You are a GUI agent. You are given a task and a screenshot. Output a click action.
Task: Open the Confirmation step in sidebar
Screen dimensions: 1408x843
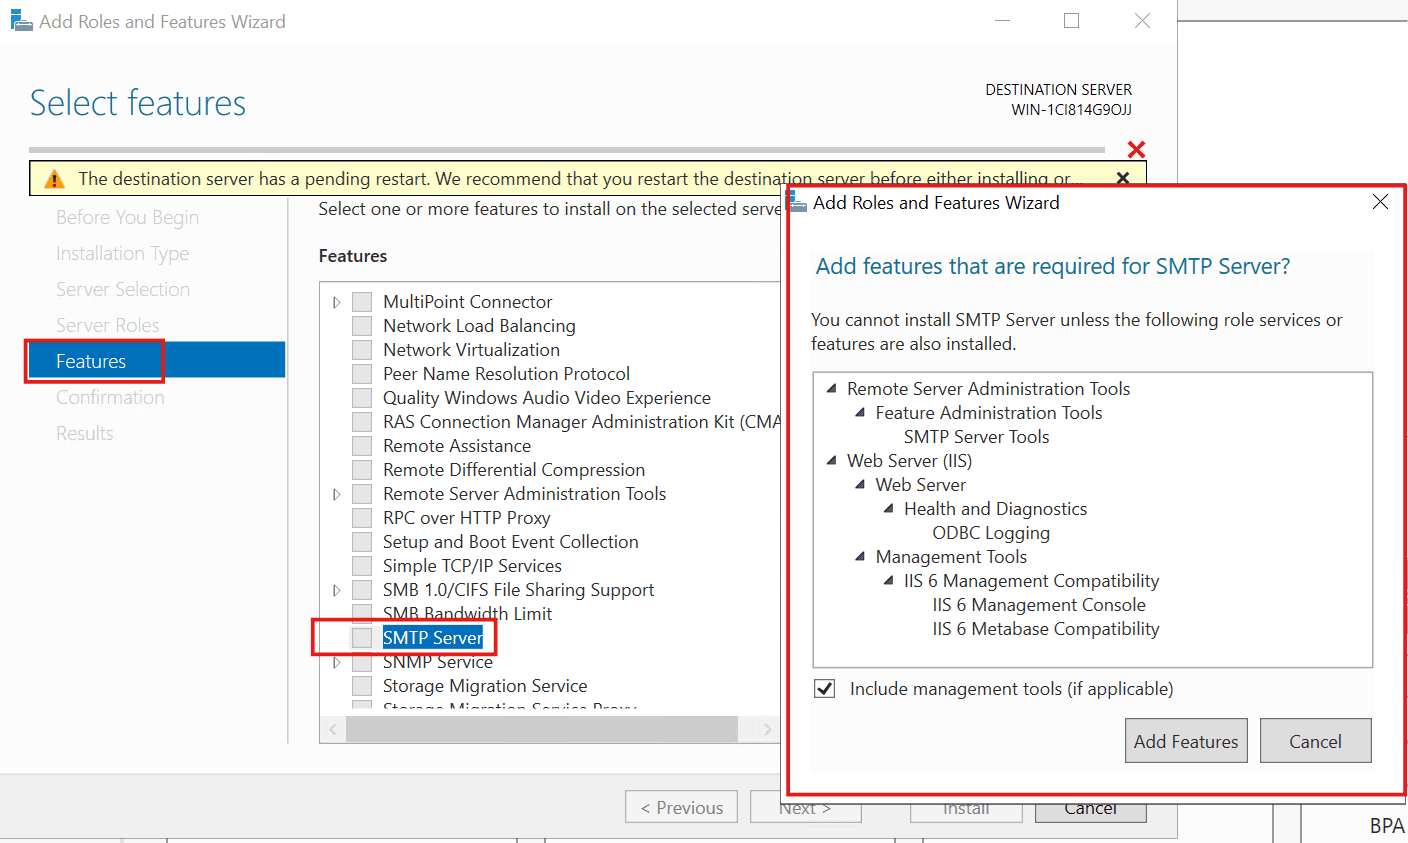click(110, 396)
